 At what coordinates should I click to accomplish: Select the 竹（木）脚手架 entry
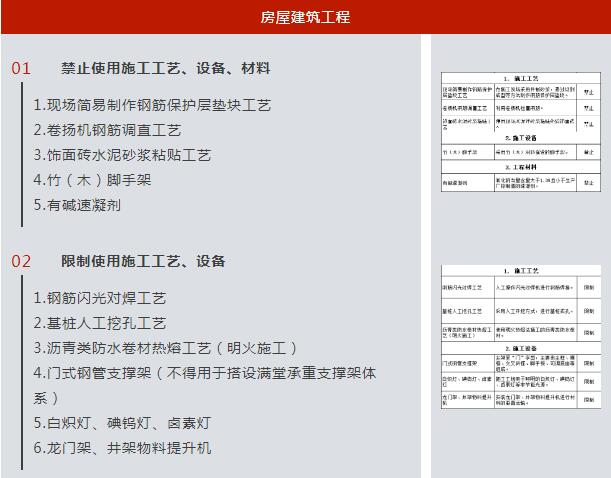(93, 180)
